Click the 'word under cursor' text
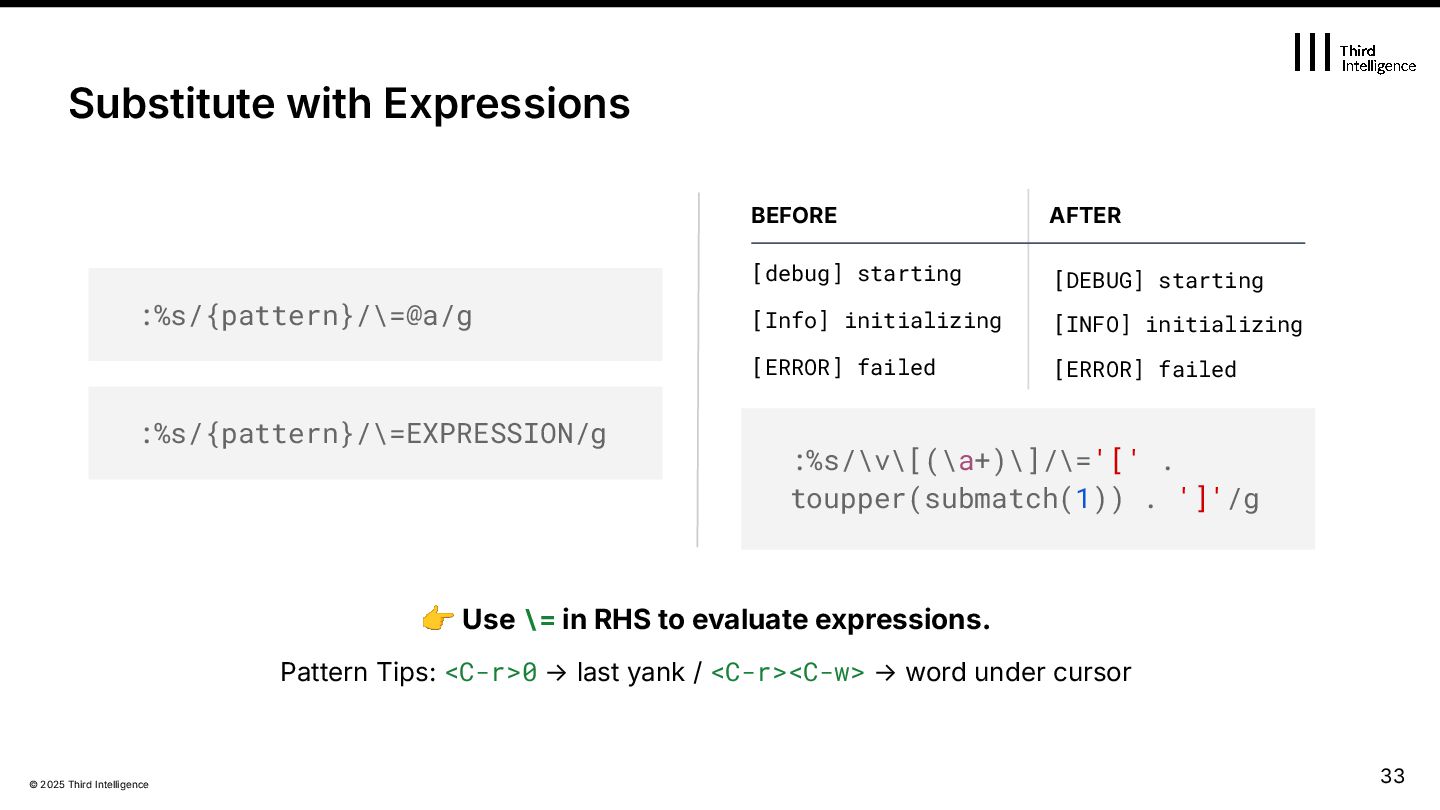This screenshot has height=810, width=1440. [x=1018, y=672]
